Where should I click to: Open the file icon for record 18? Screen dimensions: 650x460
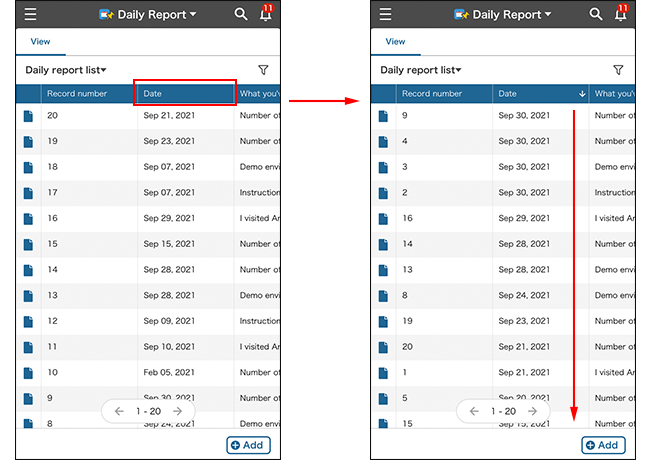[28, 167]
